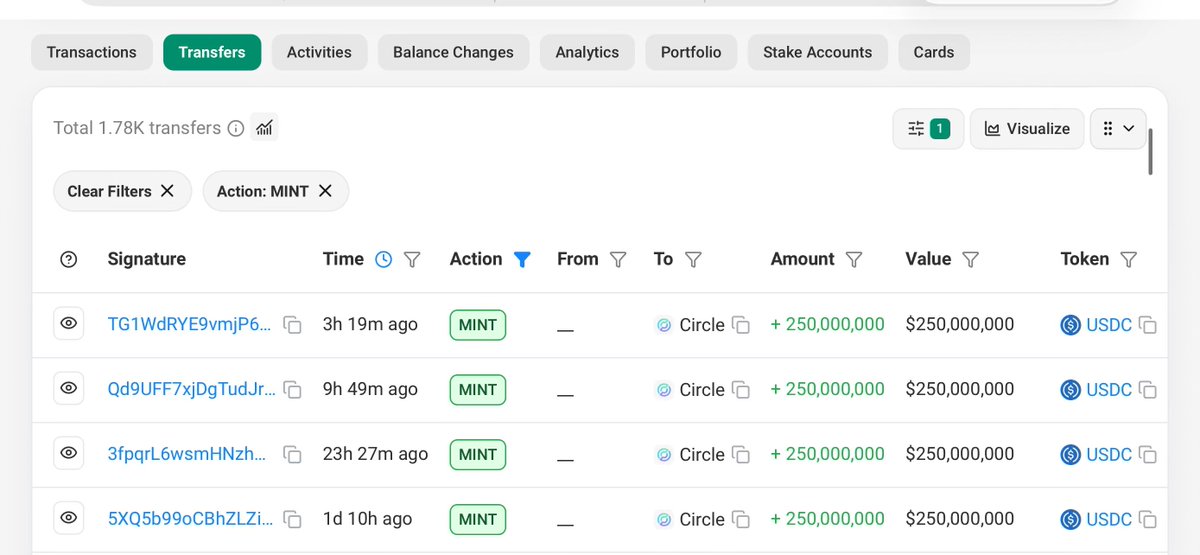Open signature 5XQ5b99oCBhZLZi... link
The width and height of the screenshot is (1200, 555).
188,519
